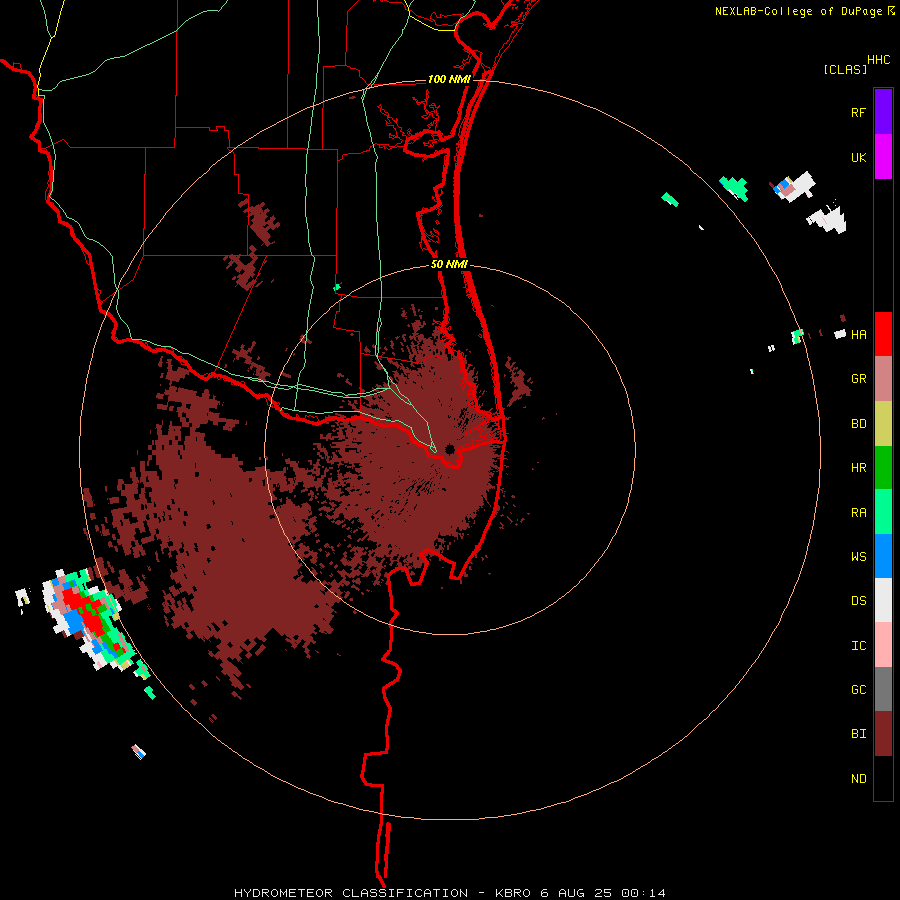Click the "DS" legend label
Image resolution: width=900 pixels, height=900 pixels.
[858, 601]
